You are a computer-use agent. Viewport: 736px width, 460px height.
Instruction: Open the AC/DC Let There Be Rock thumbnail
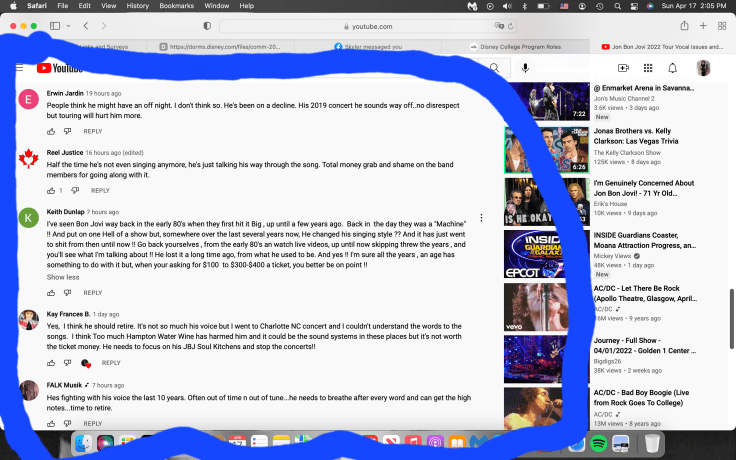click(530, 305)
